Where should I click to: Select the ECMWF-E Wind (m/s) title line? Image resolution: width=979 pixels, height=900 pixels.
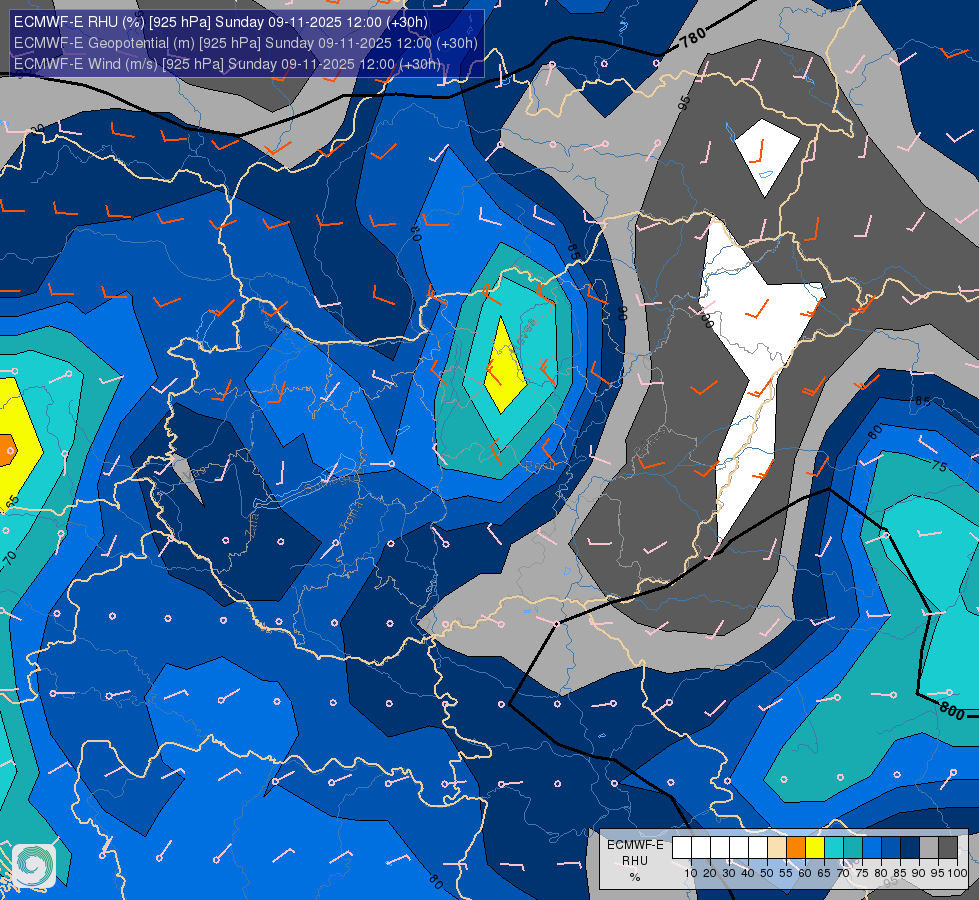click(227, 64)
